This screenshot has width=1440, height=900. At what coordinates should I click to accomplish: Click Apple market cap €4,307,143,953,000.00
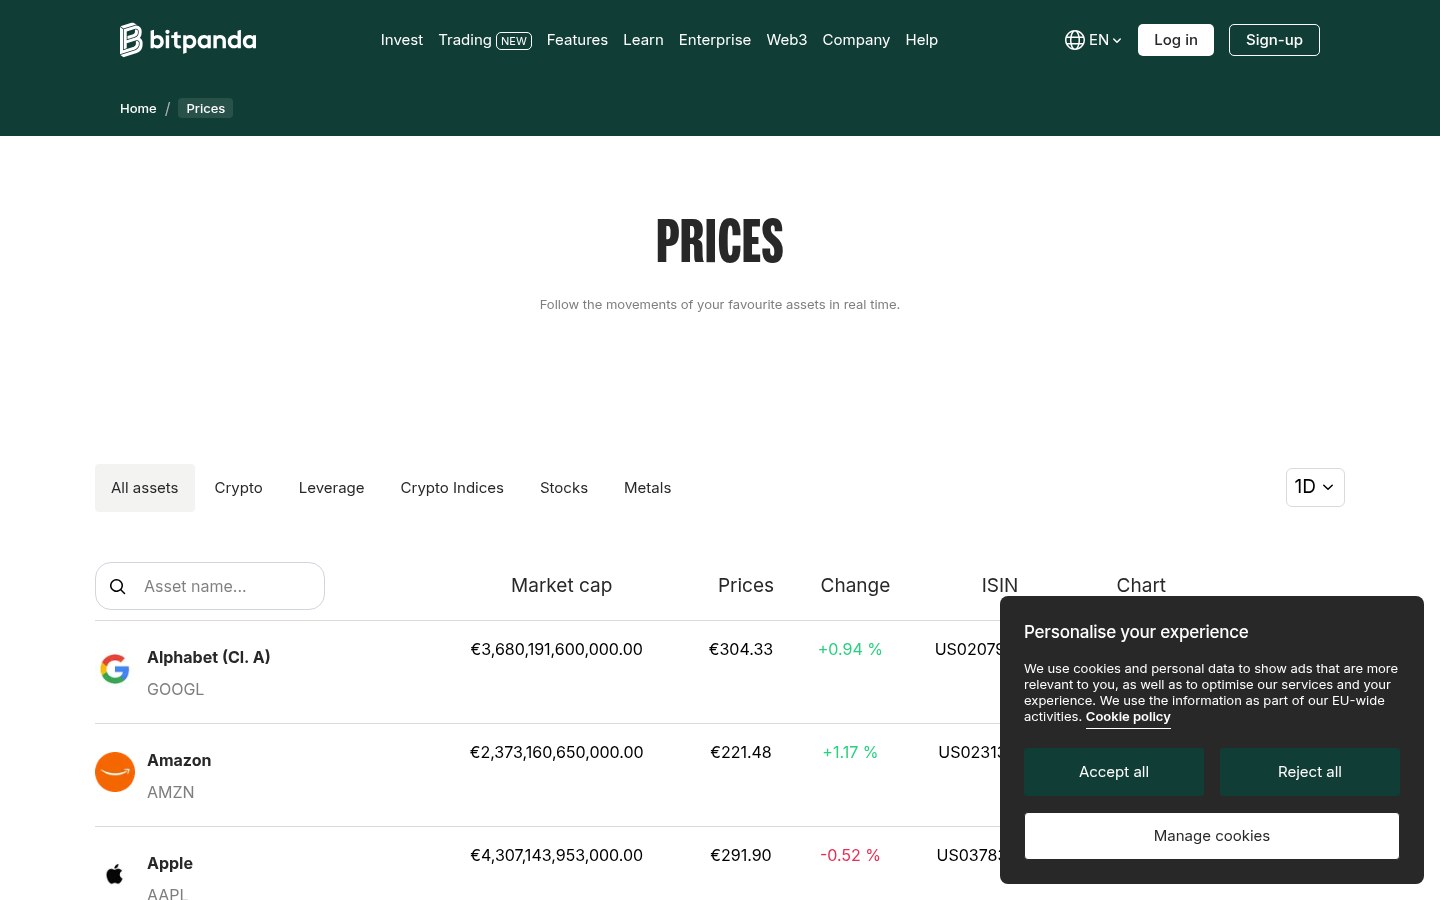[557, 855]
